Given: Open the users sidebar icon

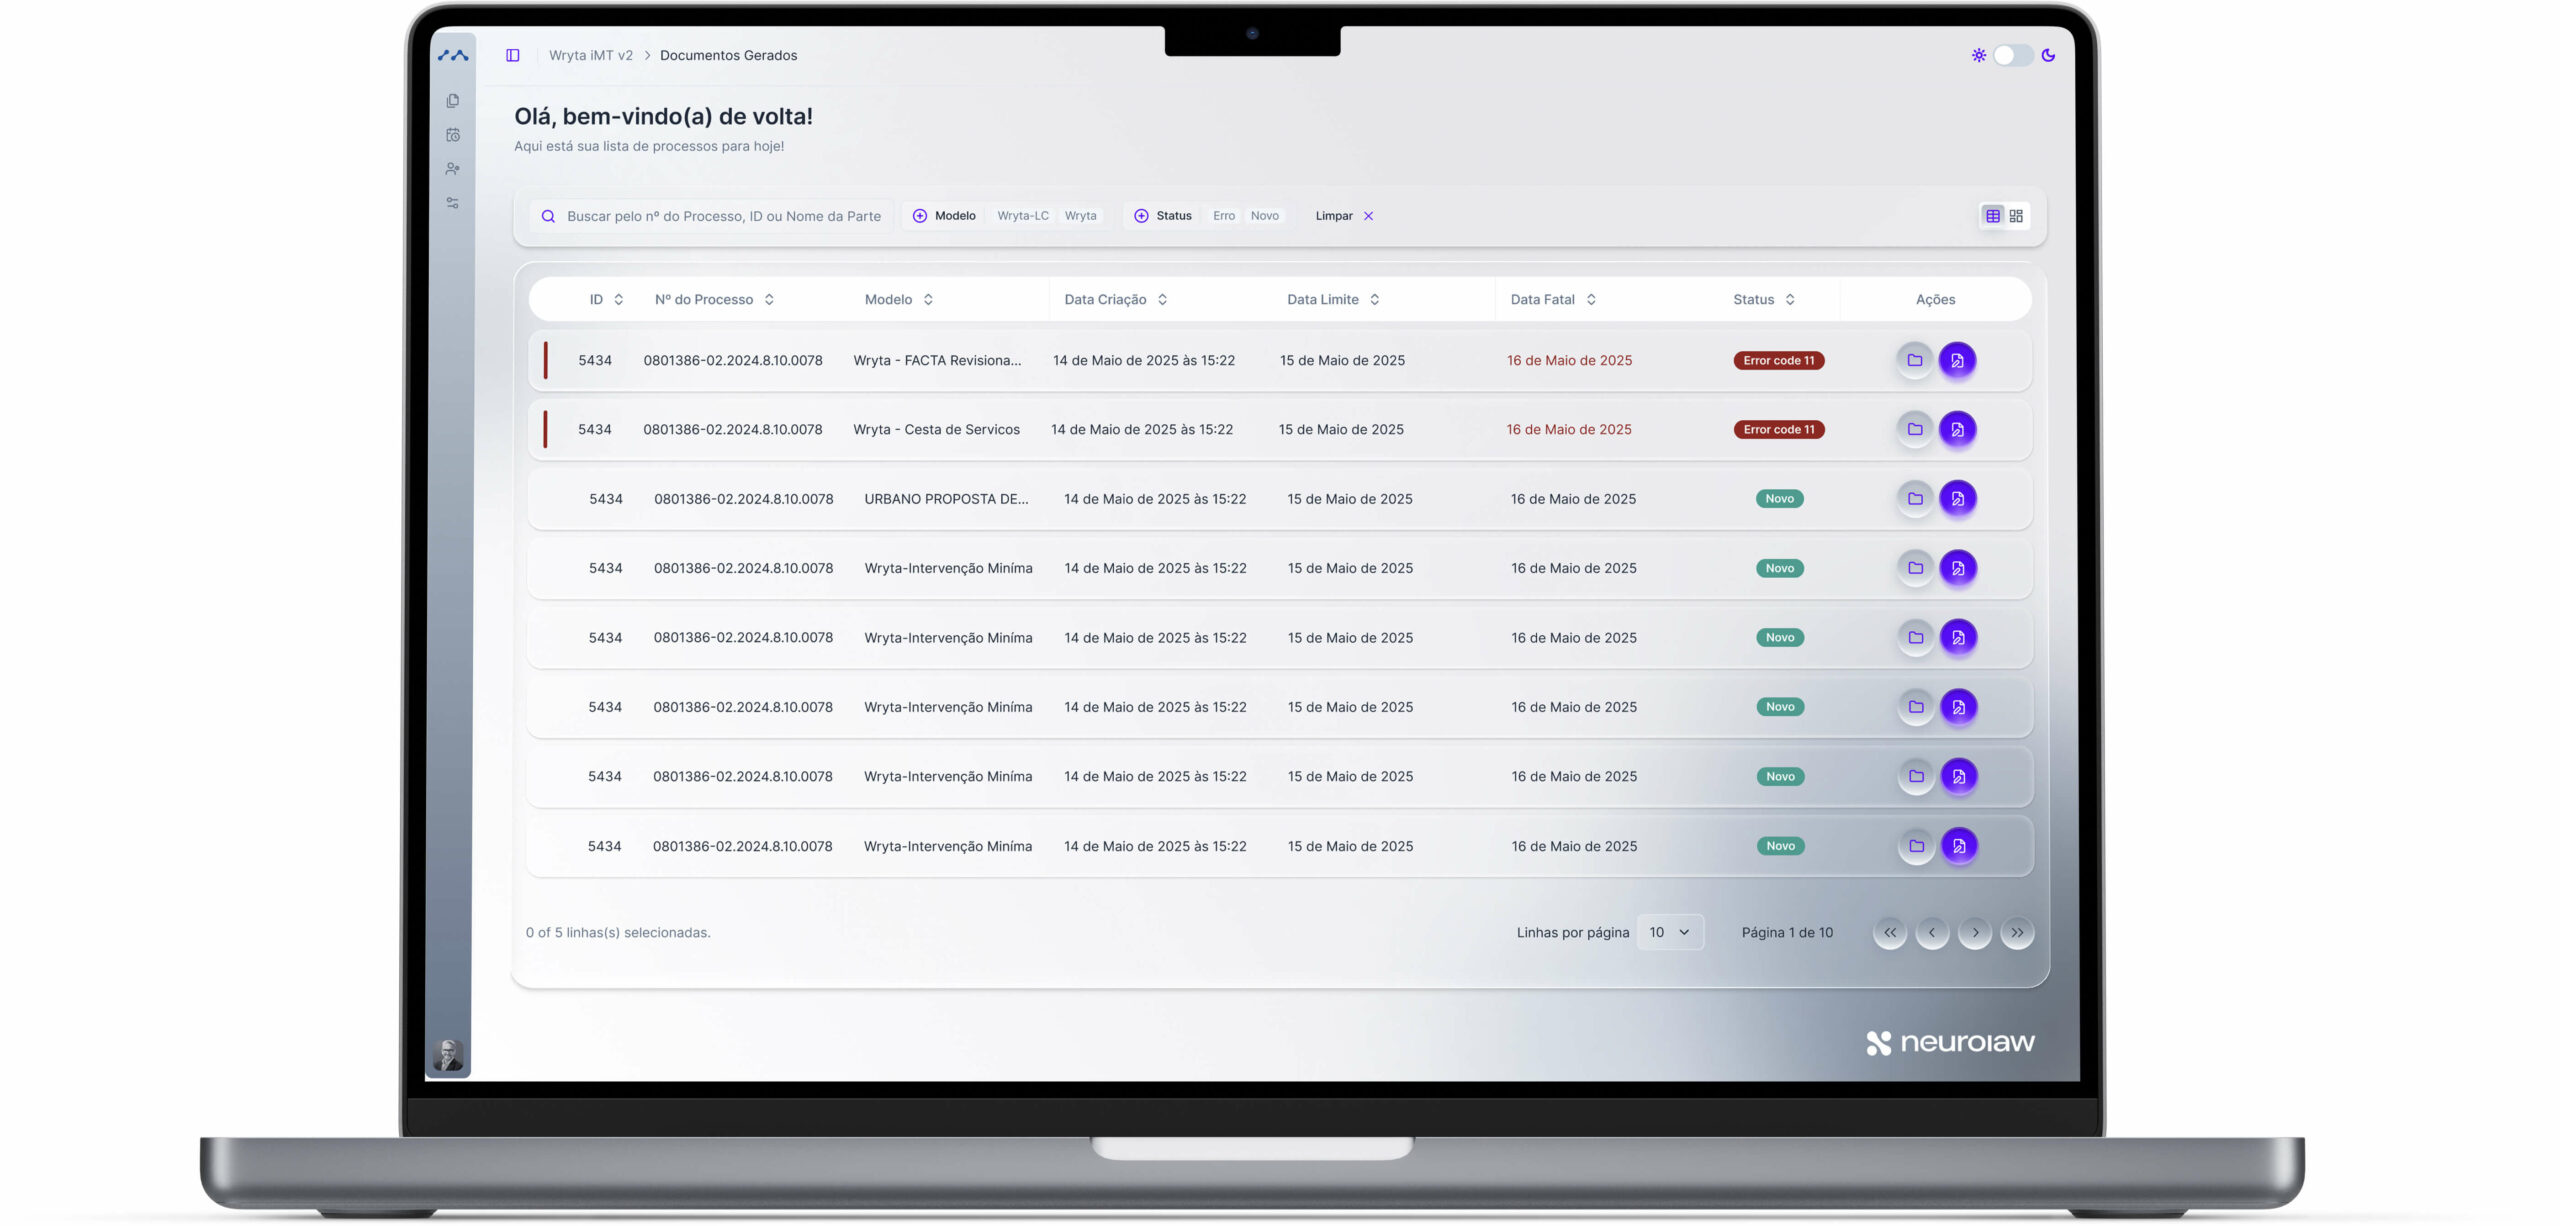Looking at the screenshot, I should click(x=453, y=169).
